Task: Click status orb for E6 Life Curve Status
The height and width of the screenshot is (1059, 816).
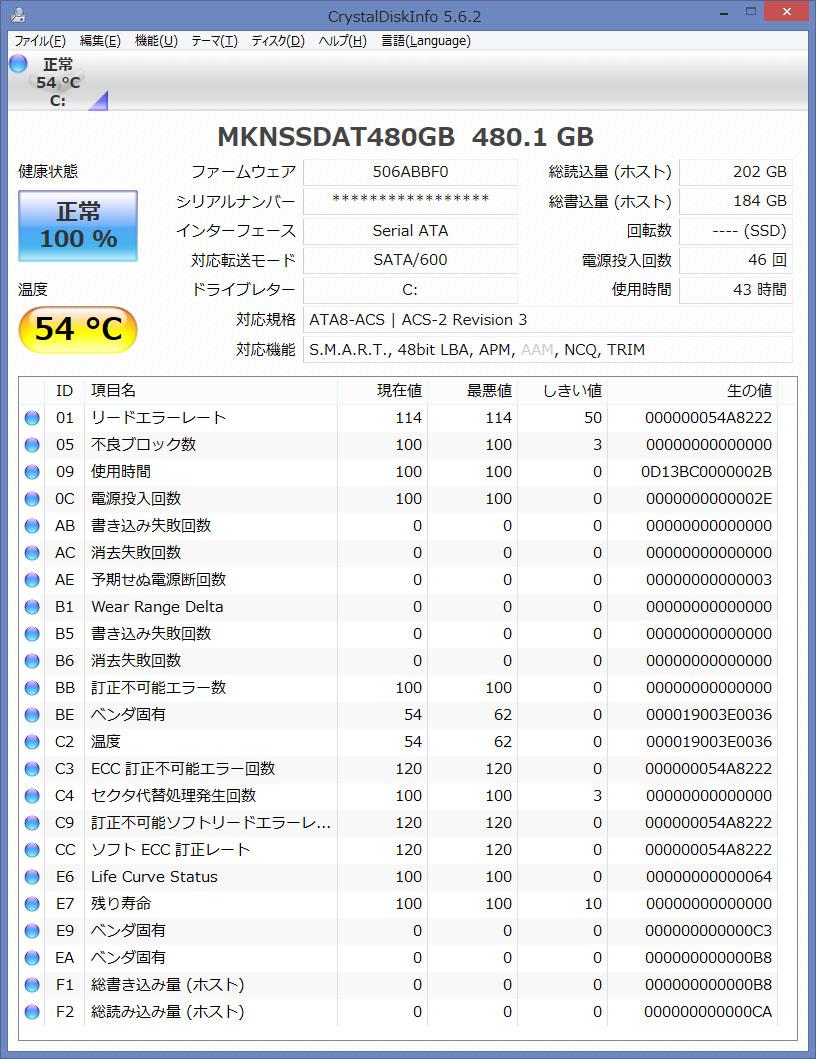Action: [32, 877]
